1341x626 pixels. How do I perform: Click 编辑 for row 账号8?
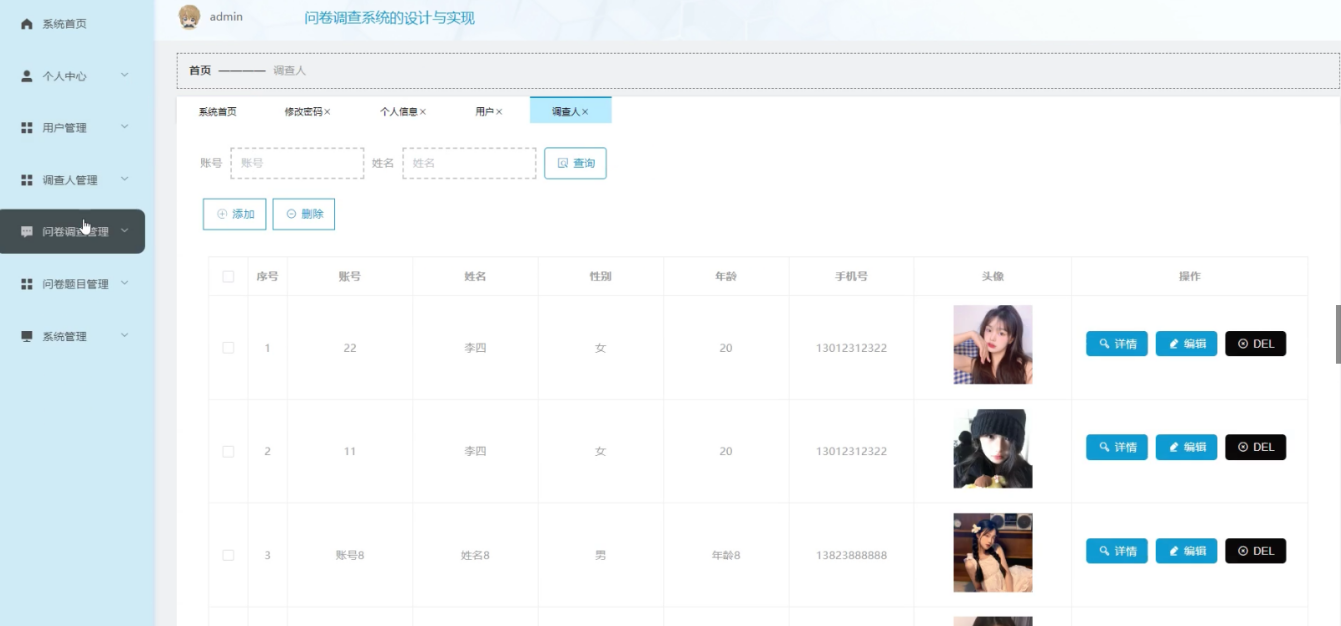(1186, 551)
